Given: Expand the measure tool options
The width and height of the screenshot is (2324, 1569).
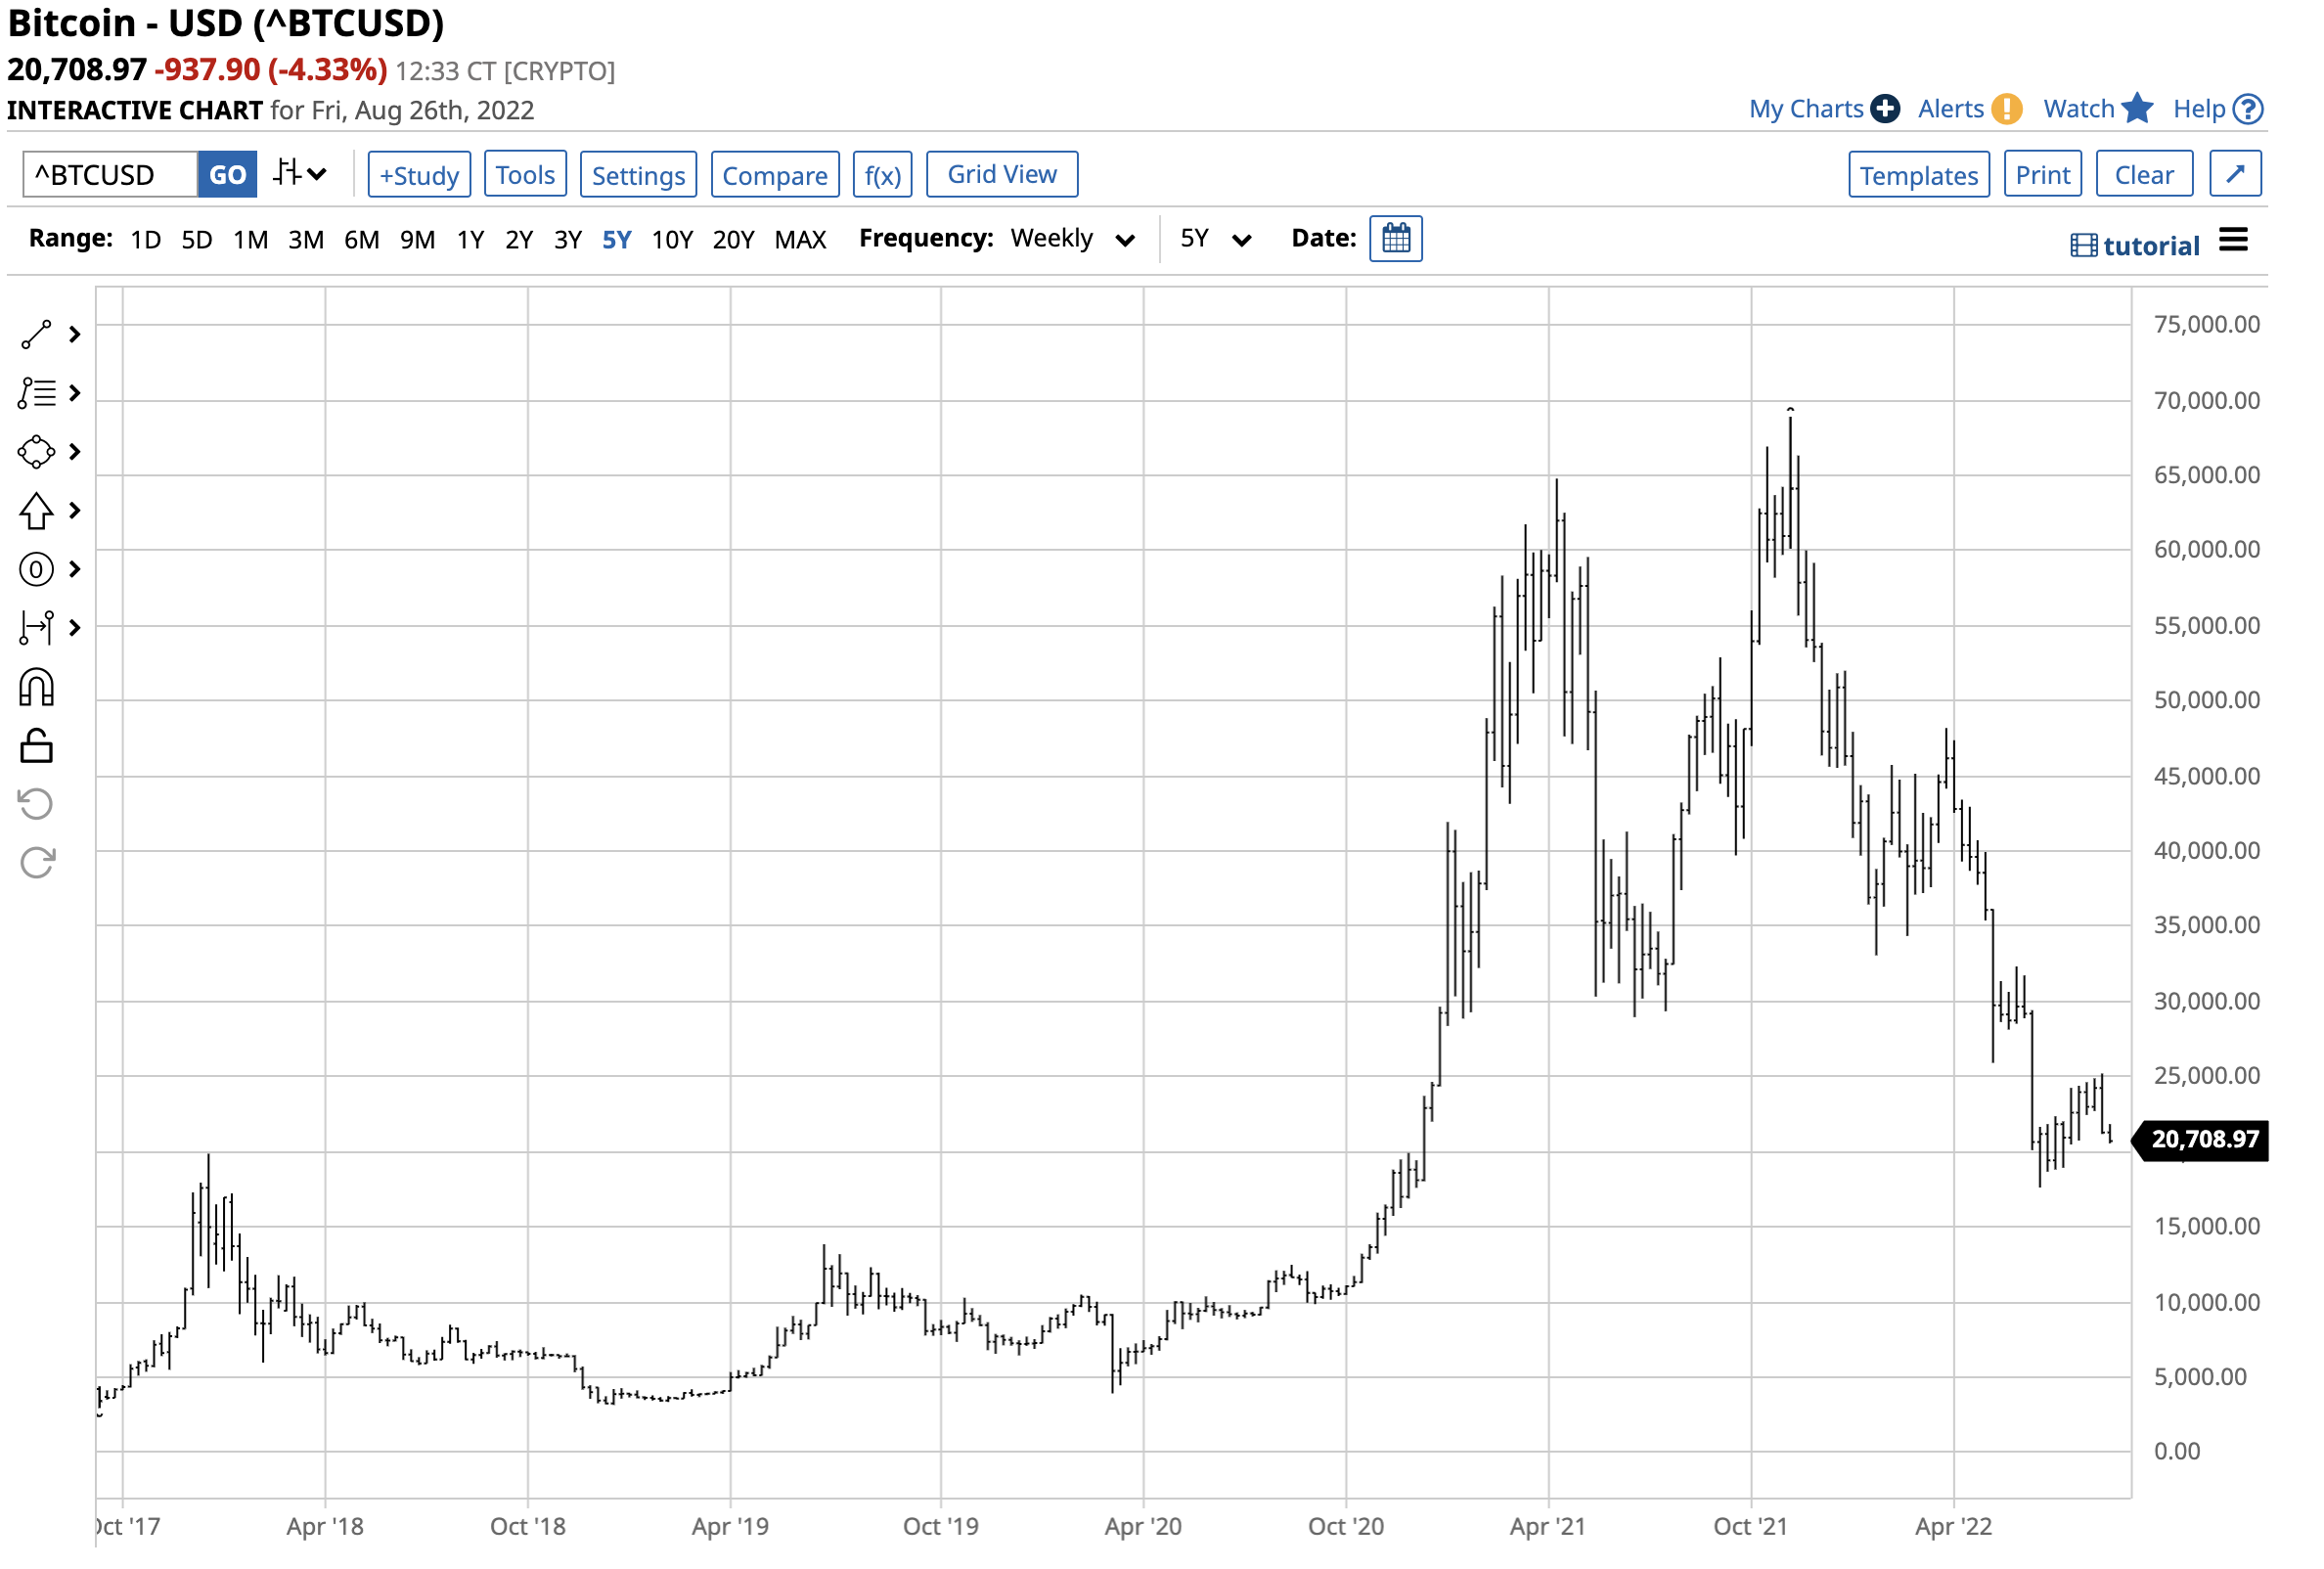Looking at the screenshot, I should point(74,629).
